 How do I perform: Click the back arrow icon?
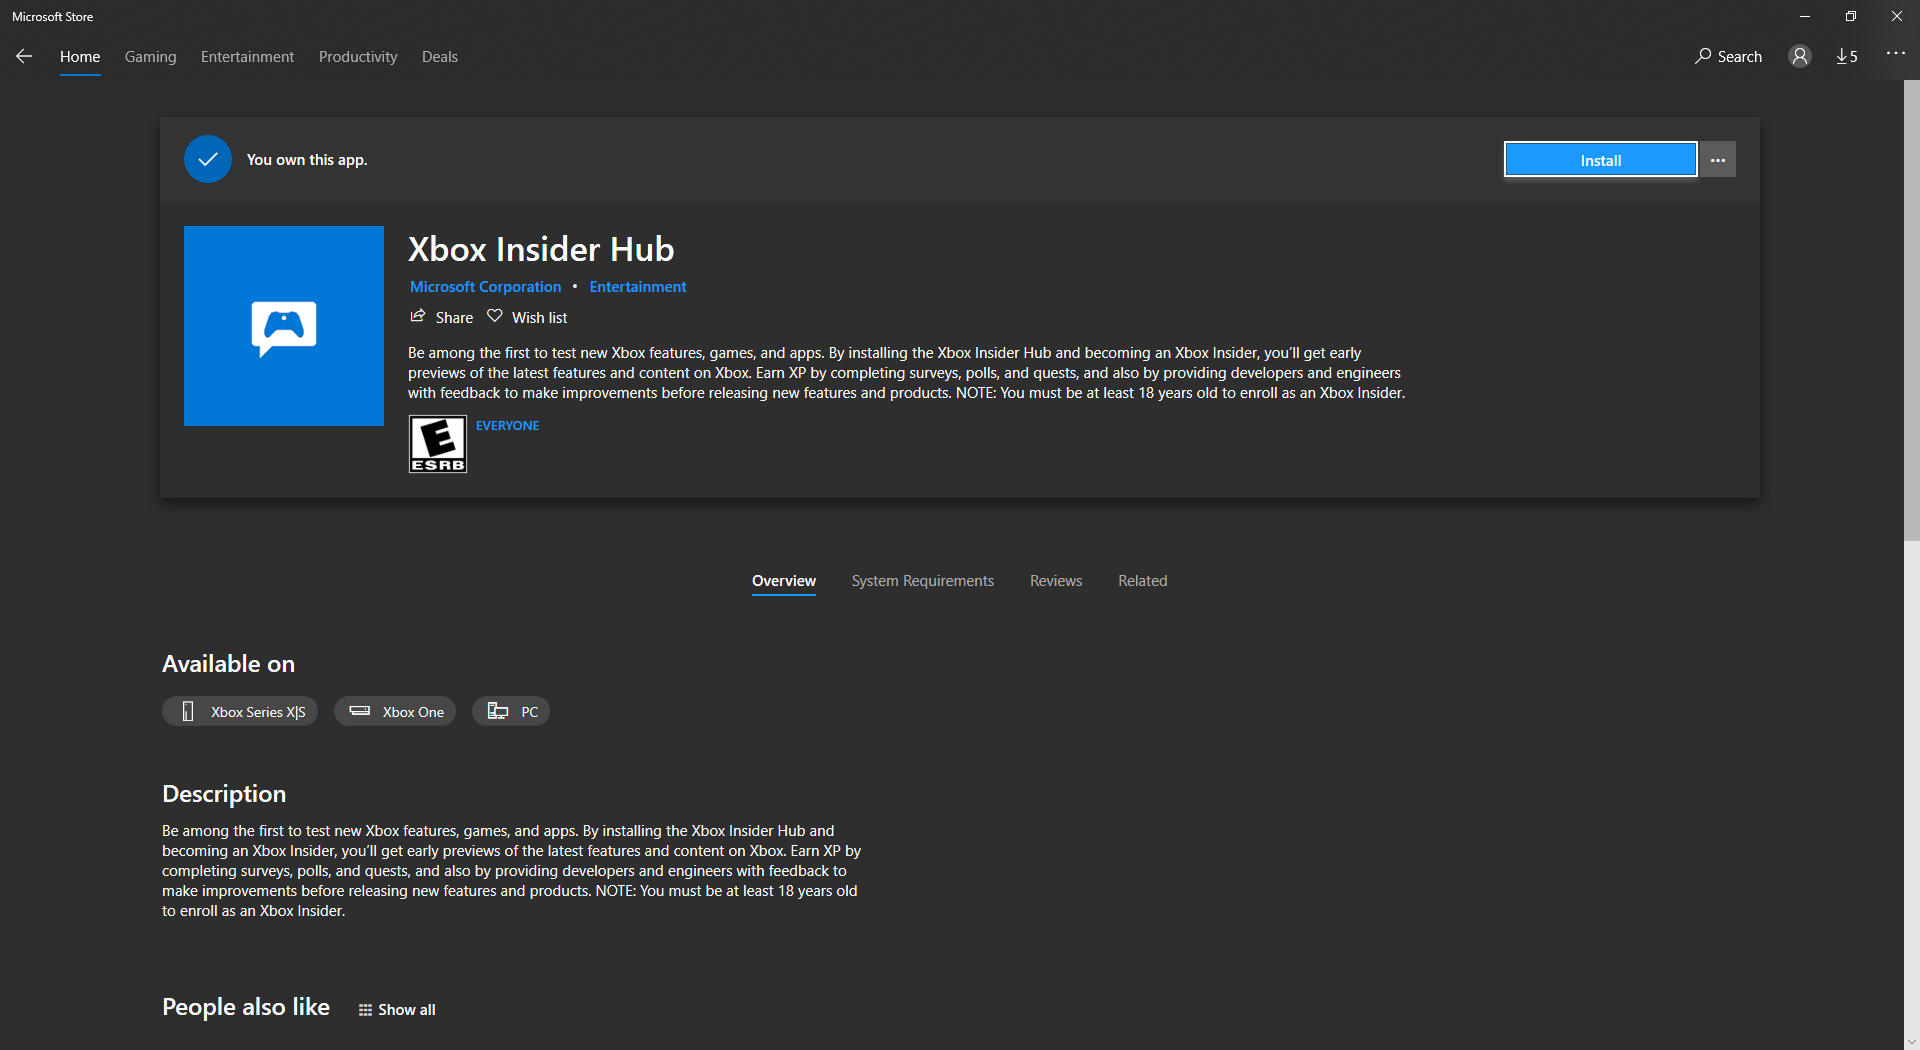coord(24,57)
